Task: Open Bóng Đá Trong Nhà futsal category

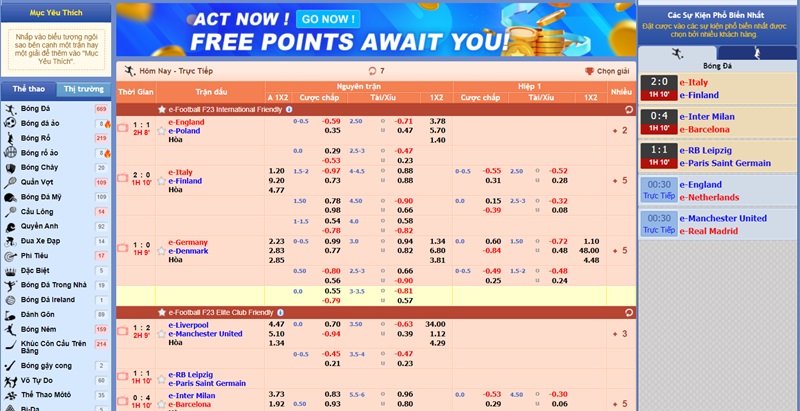Action: point(55,285)
